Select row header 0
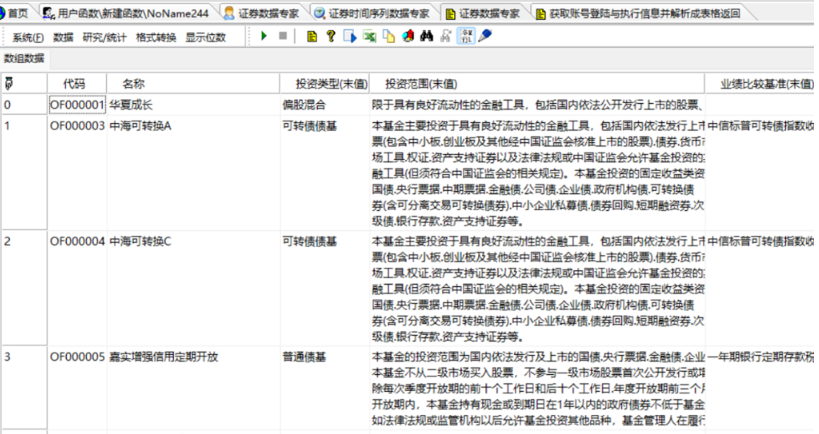Viewport: 819px width, 434px height. tap(24, 104)
